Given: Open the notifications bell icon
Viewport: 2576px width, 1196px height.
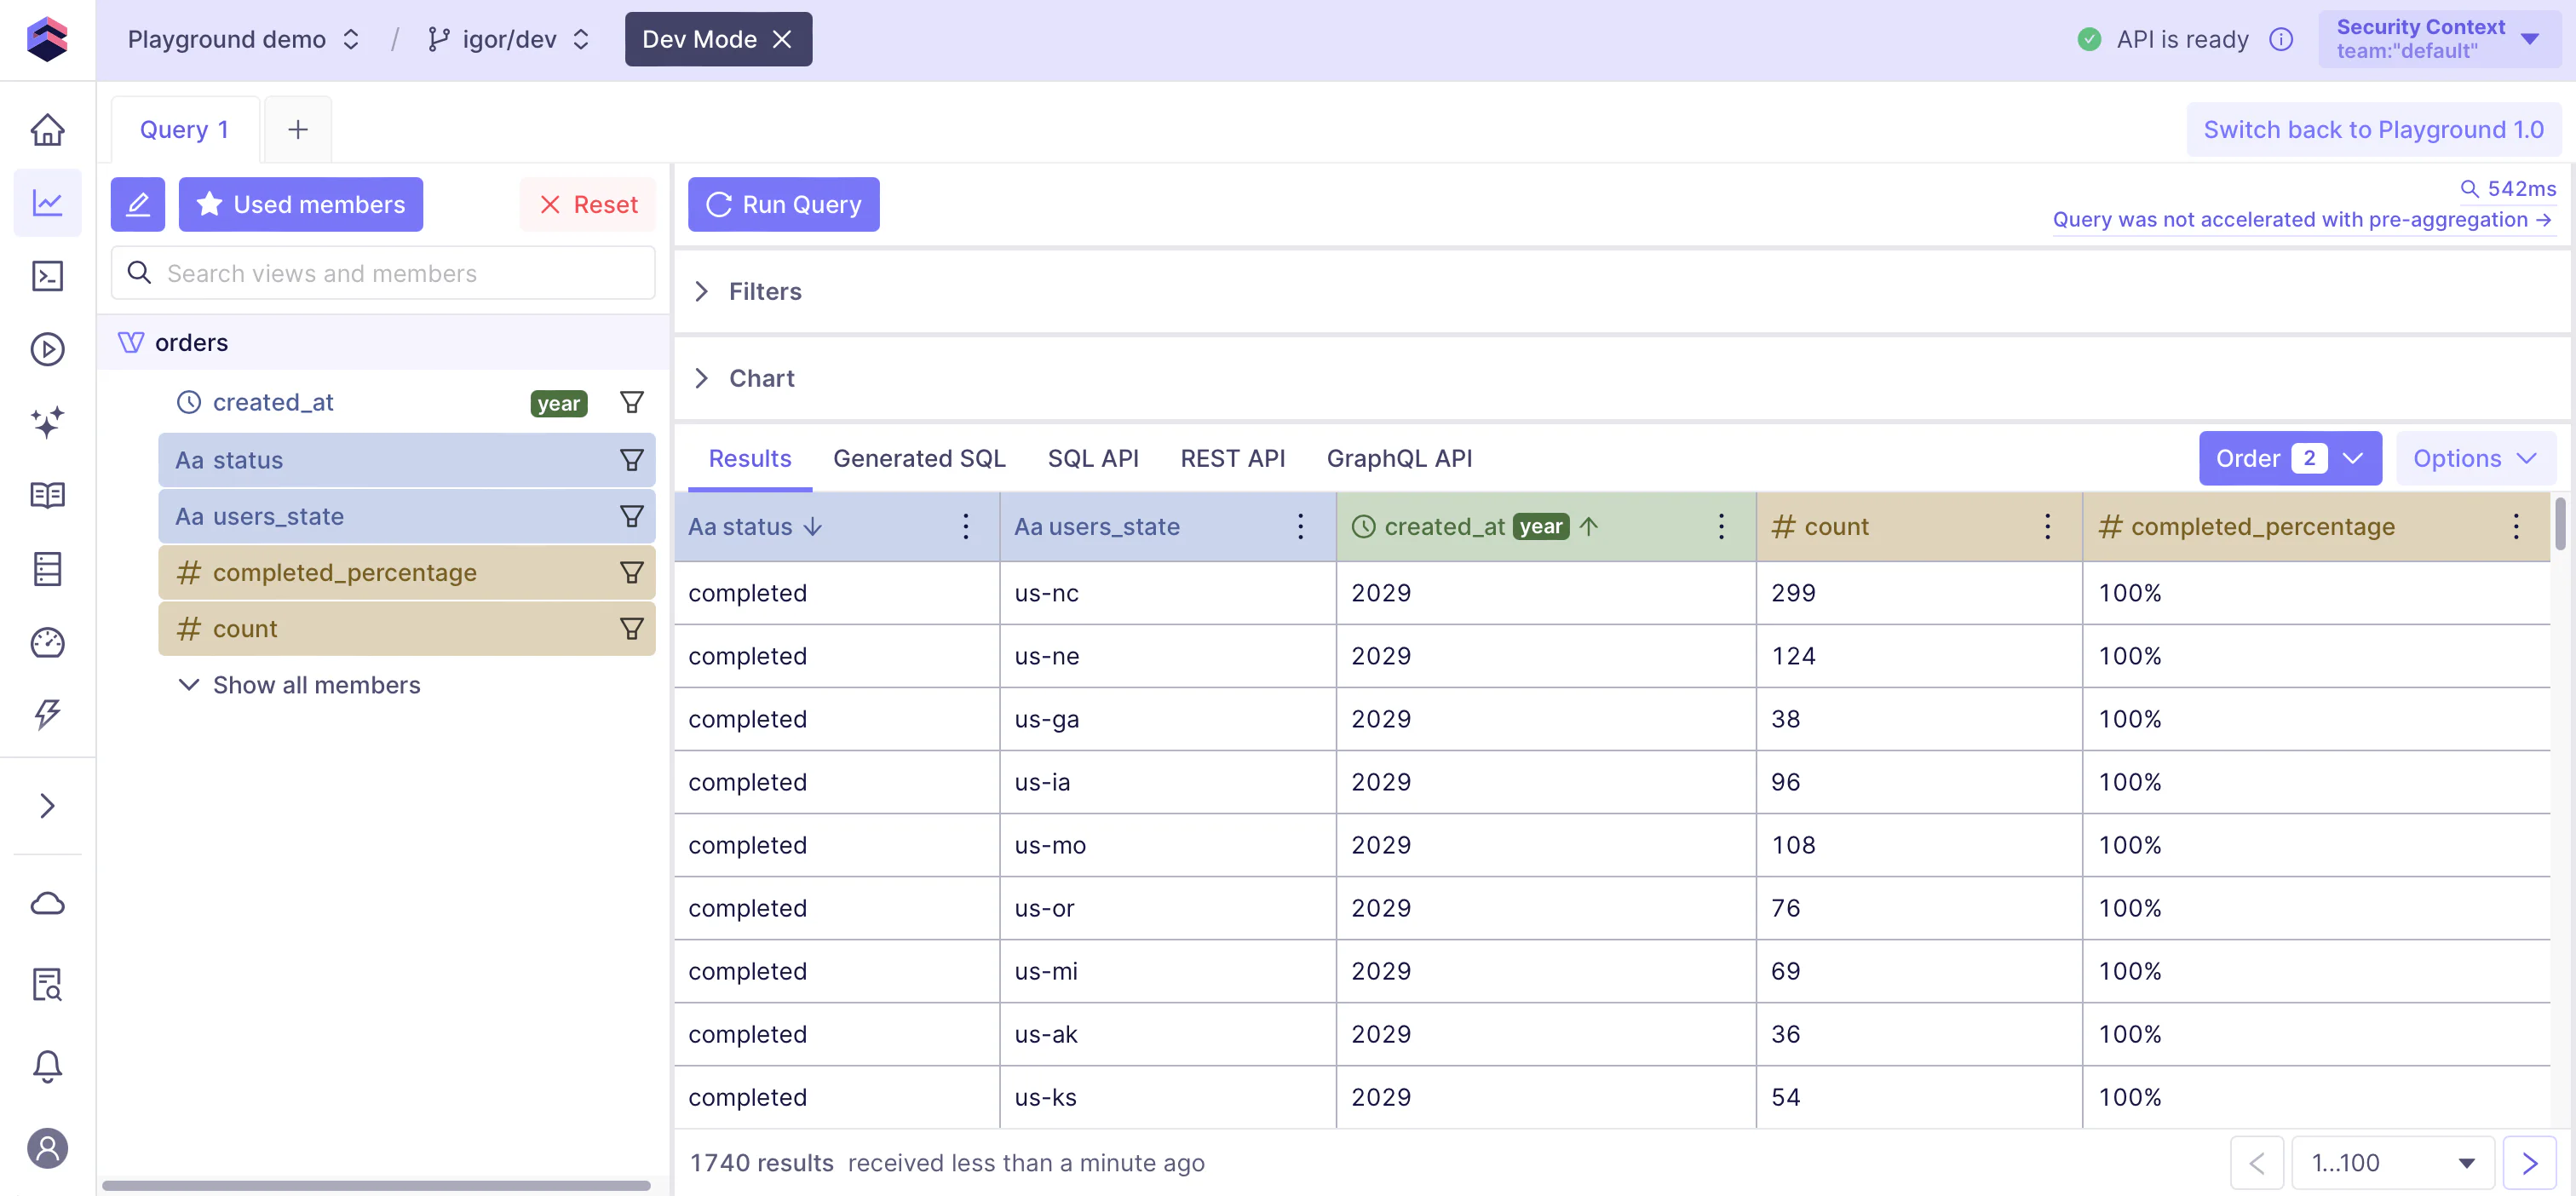Looking at the screenshot, I should pyautogui.click(x=47, y=1066).
